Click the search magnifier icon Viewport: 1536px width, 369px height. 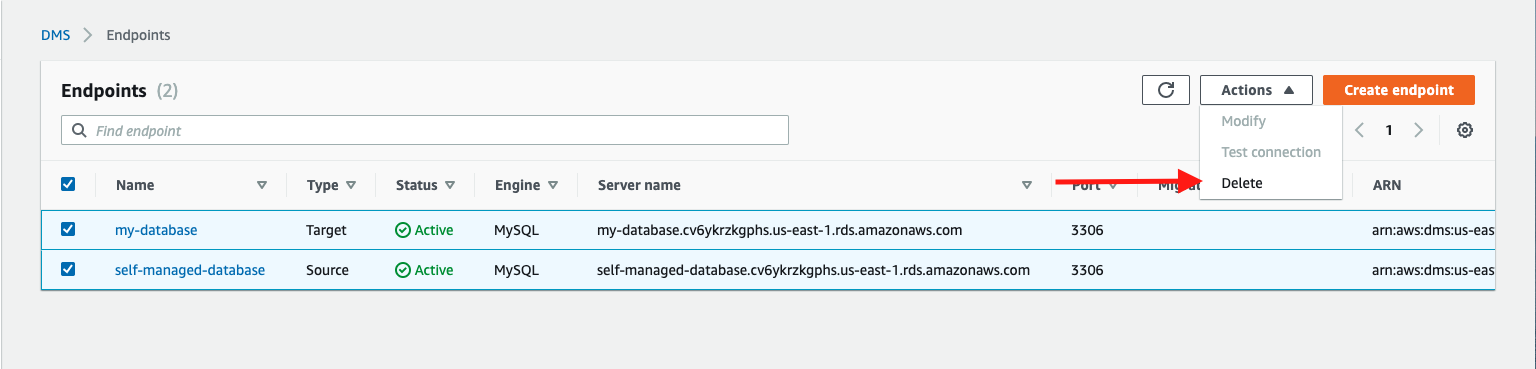coord(79,130)
